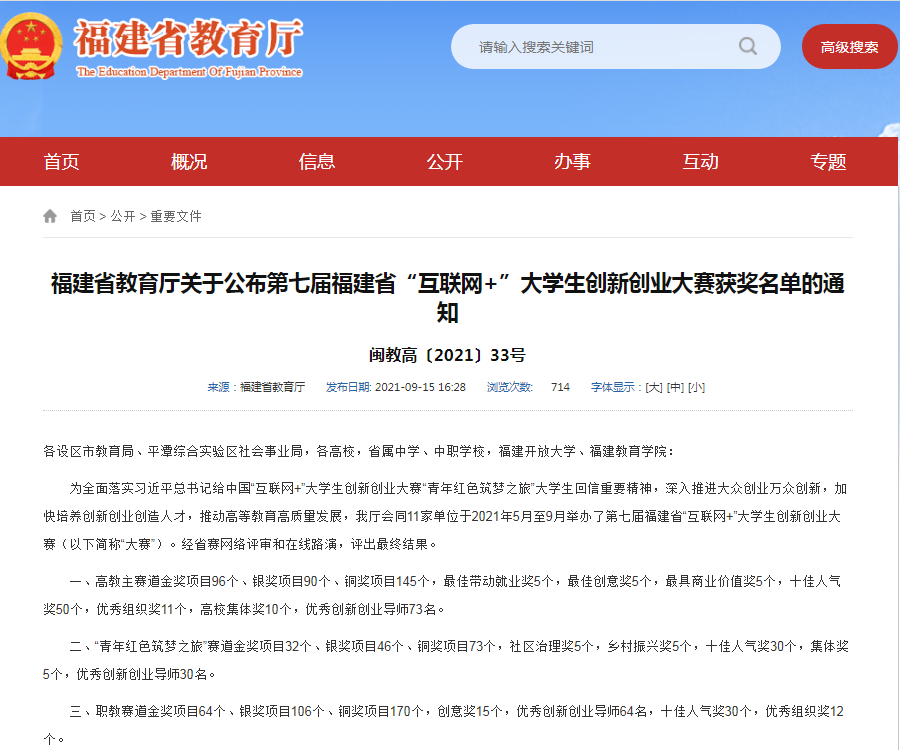The image size is (900, 750).
Task: Open 公开 in the red navigation bar
Action: click(445, 162)
